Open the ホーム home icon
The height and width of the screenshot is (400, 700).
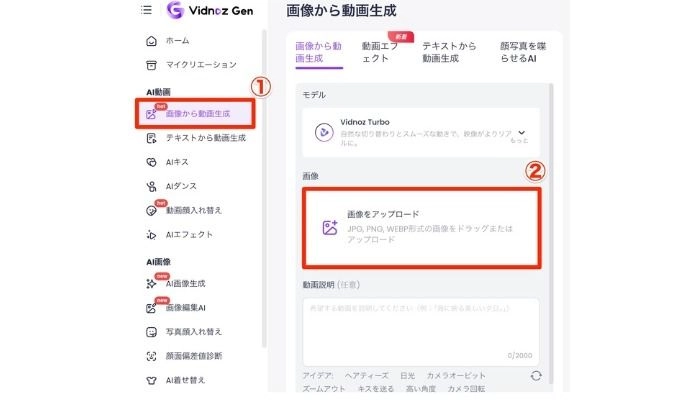coord(151,41)
